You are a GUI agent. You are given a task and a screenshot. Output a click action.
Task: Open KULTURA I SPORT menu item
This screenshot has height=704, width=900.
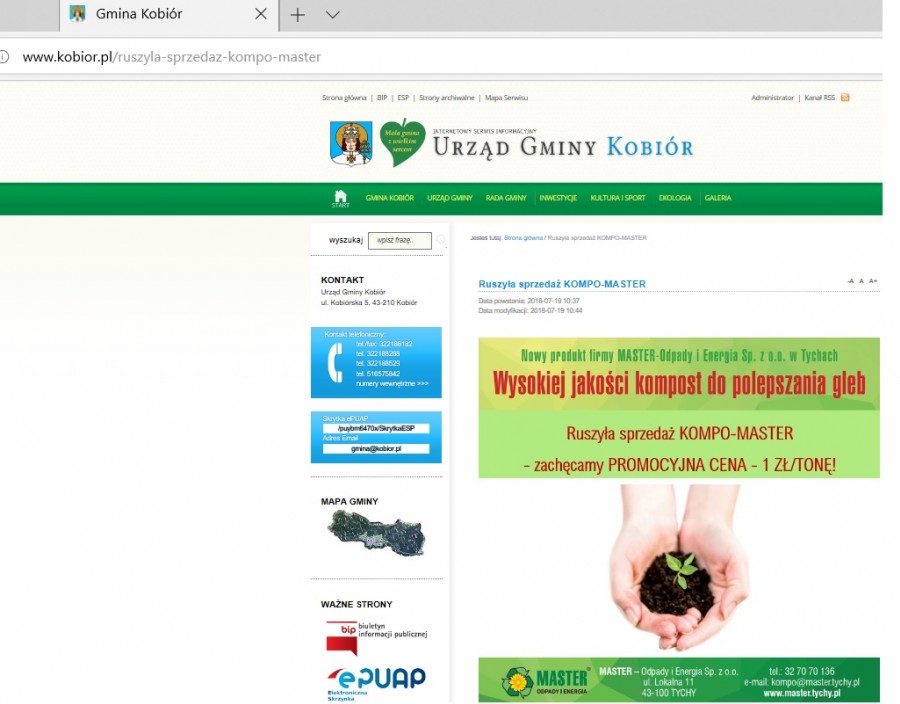click(x=618, y=198)
